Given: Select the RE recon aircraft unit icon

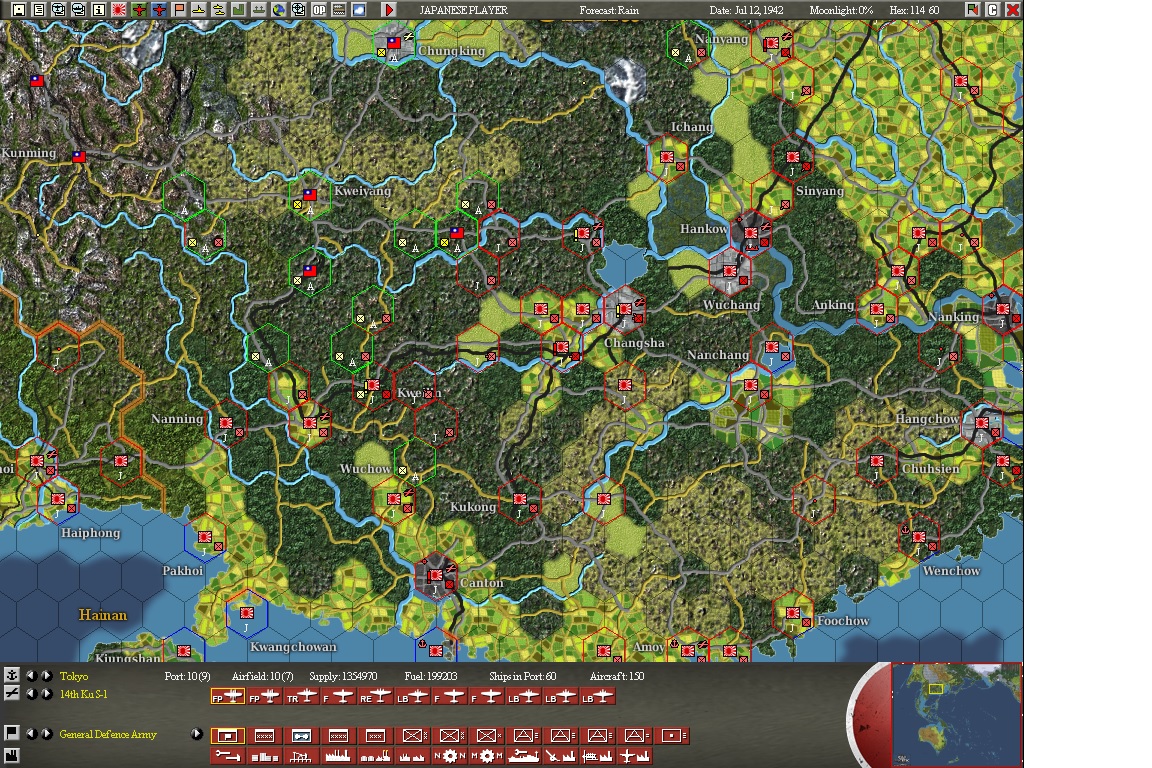Looking at the screenshot, I should 376,697.
